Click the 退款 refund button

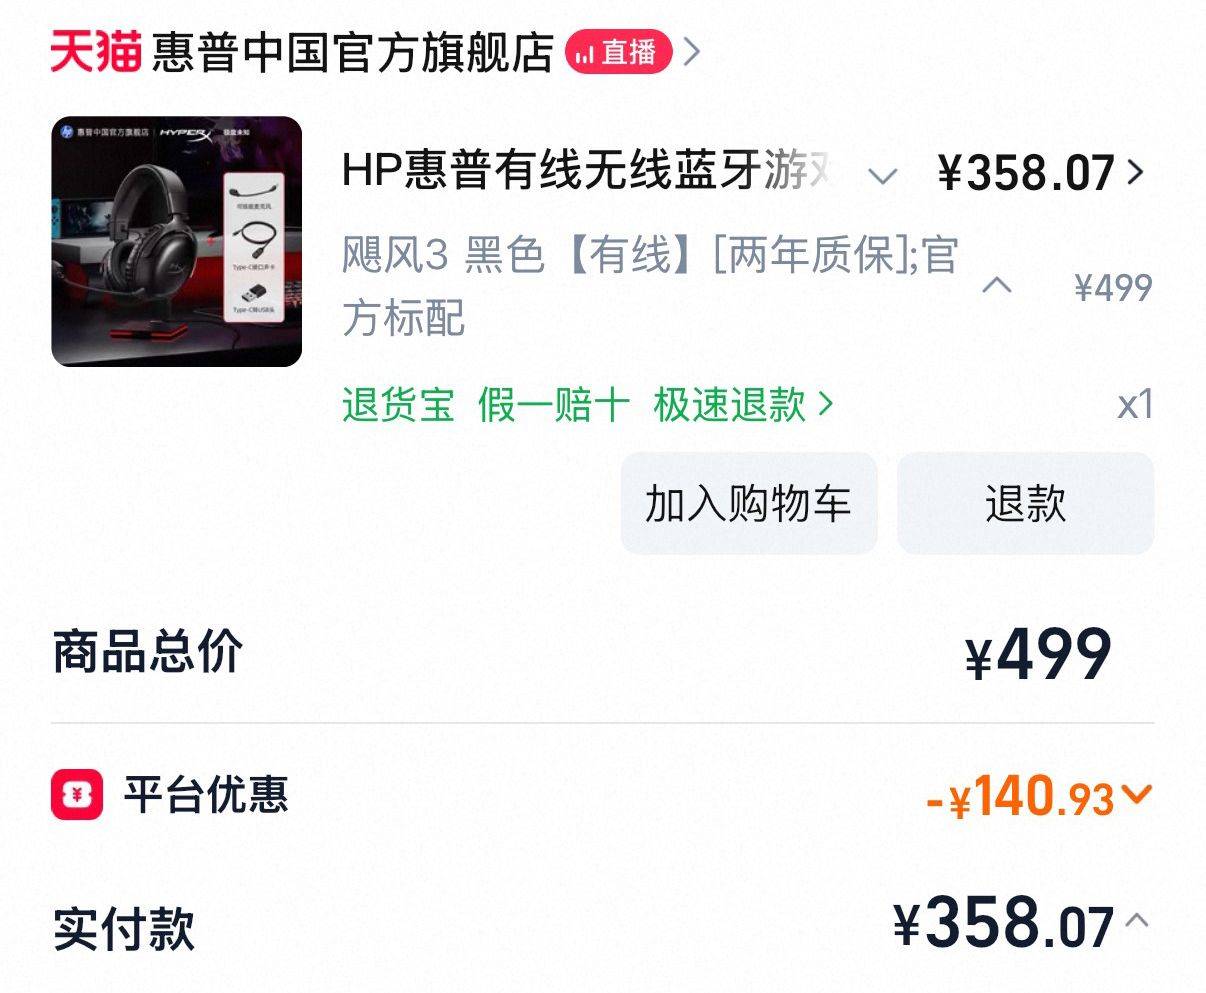pos(1025,503)
